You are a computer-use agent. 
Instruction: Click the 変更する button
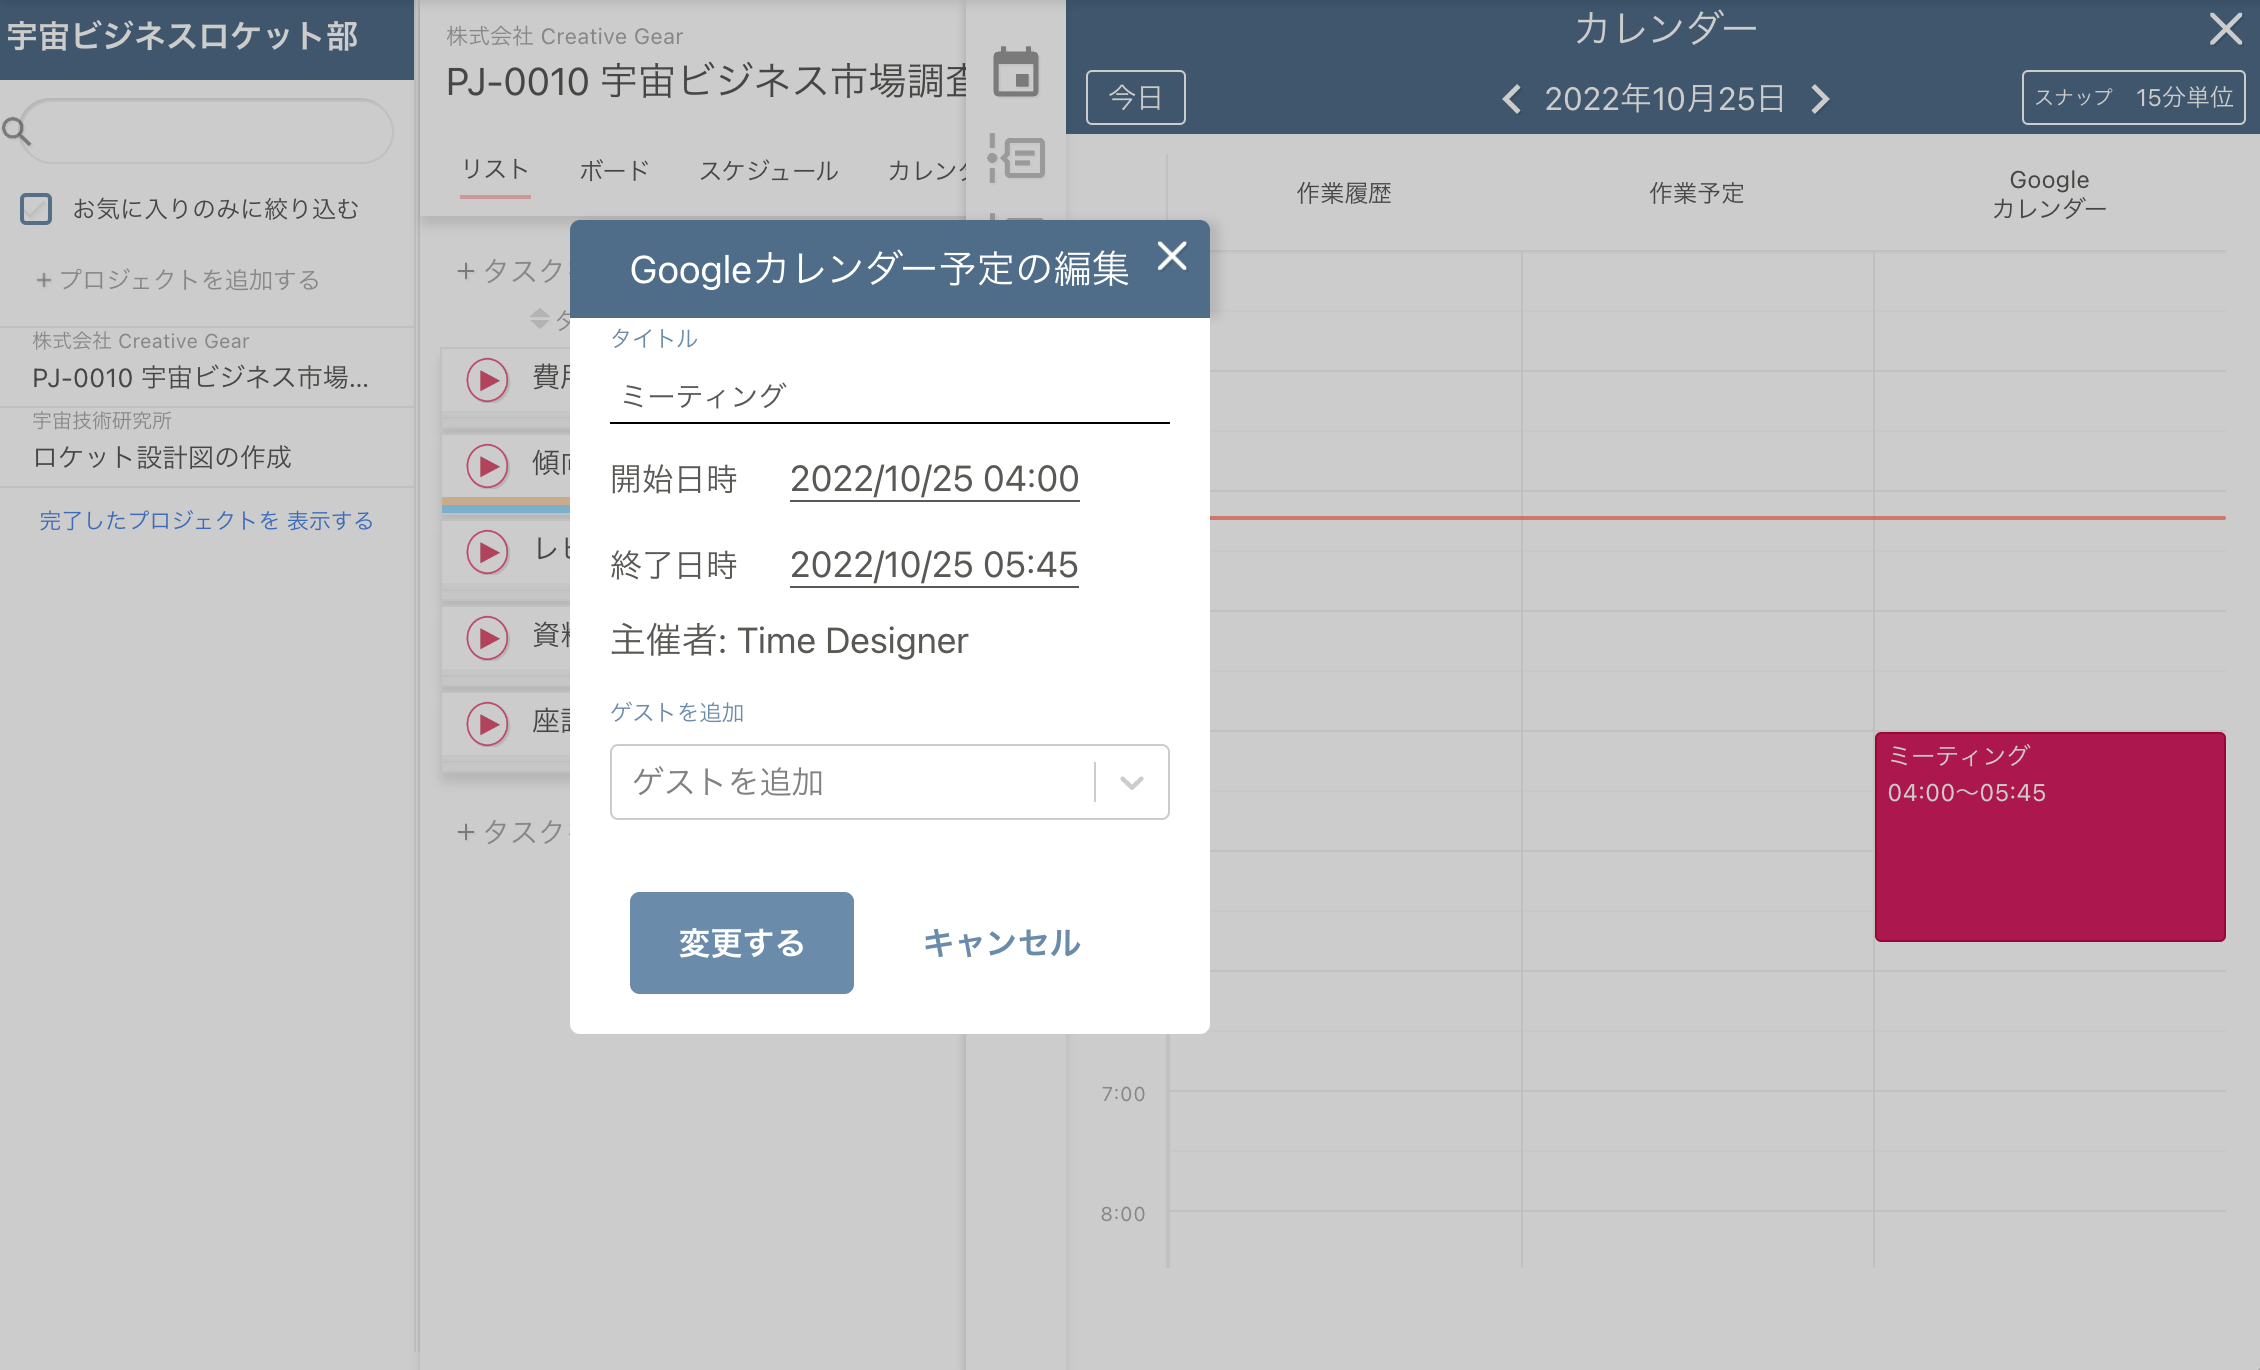[x=741, y=942]
